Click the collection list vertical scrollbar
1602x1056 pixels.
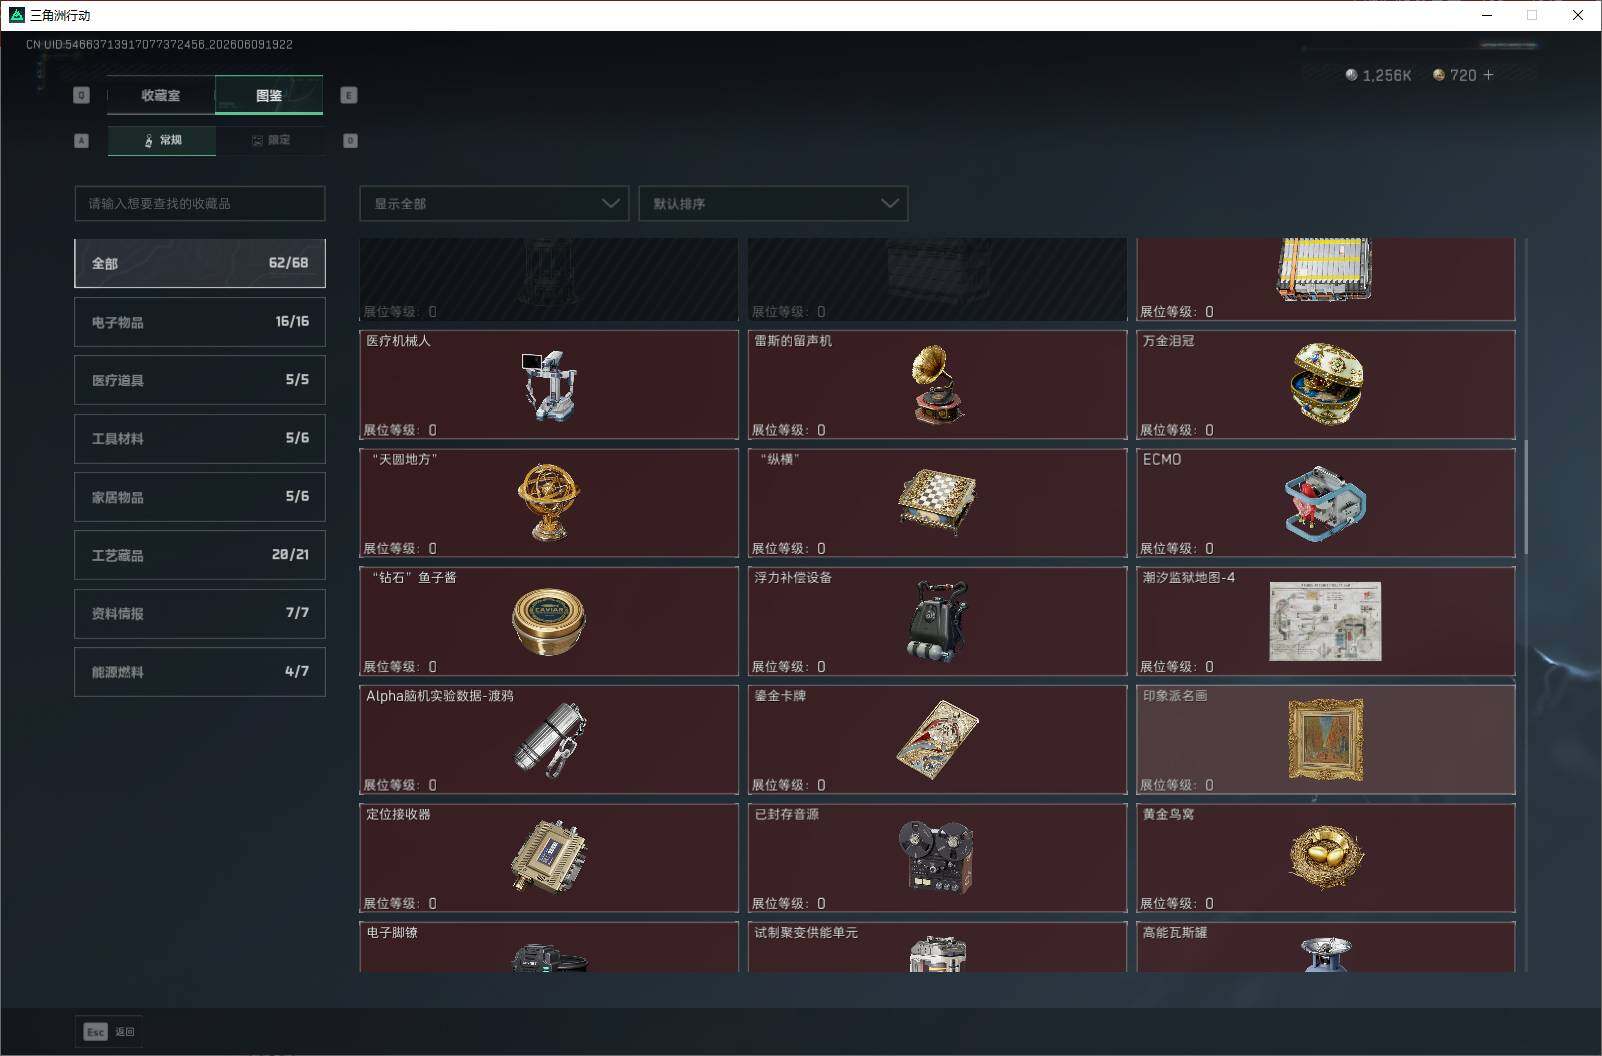click(1526, 497)
